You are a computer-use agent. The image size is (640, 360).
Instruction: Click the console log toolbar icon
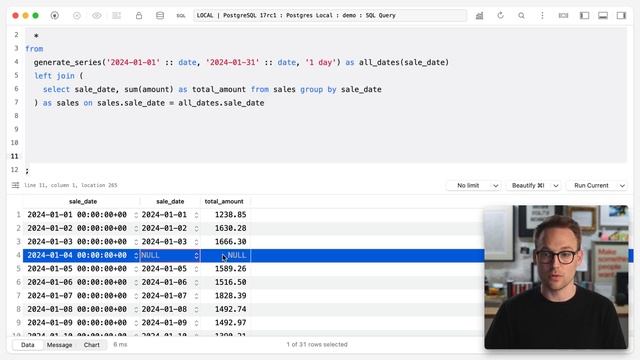click(563, 16)
